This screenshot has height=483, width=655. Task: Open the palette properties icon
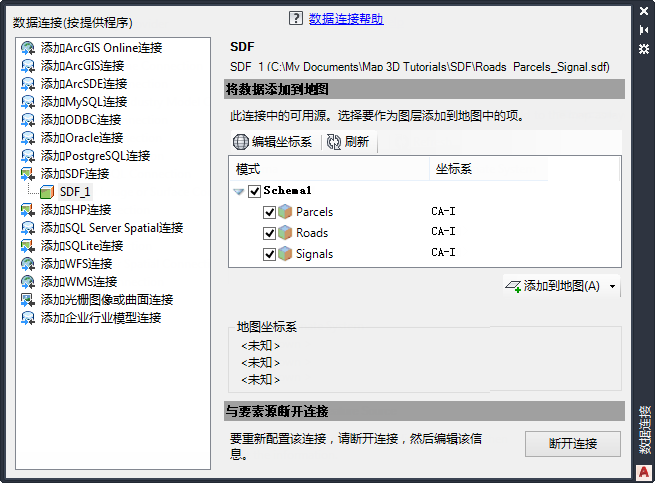pyautogui.click(x=644, y=49)
